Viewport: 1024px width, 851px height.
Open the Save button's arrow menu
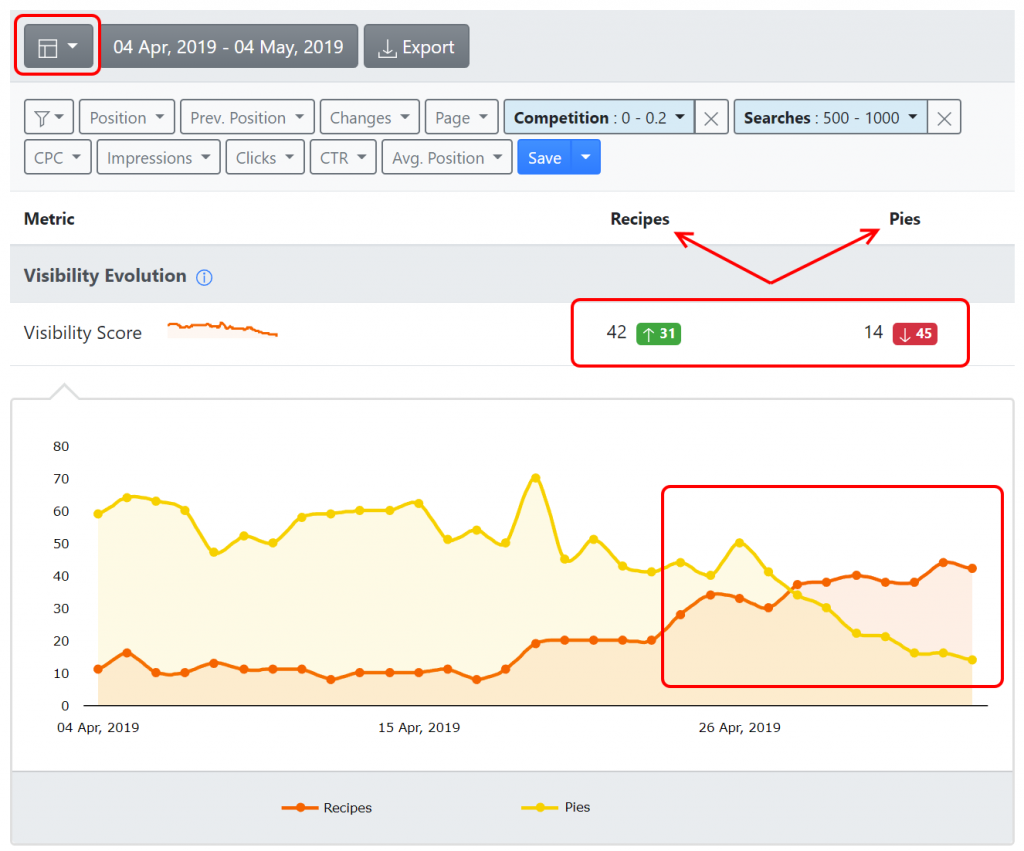pos(586,157)
